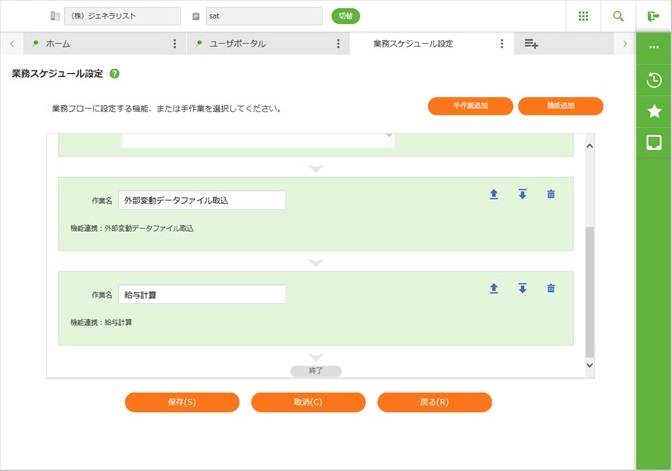Open favorites star icon in sidebar
The width and height of the screenshot is (672, 471).
654,111
